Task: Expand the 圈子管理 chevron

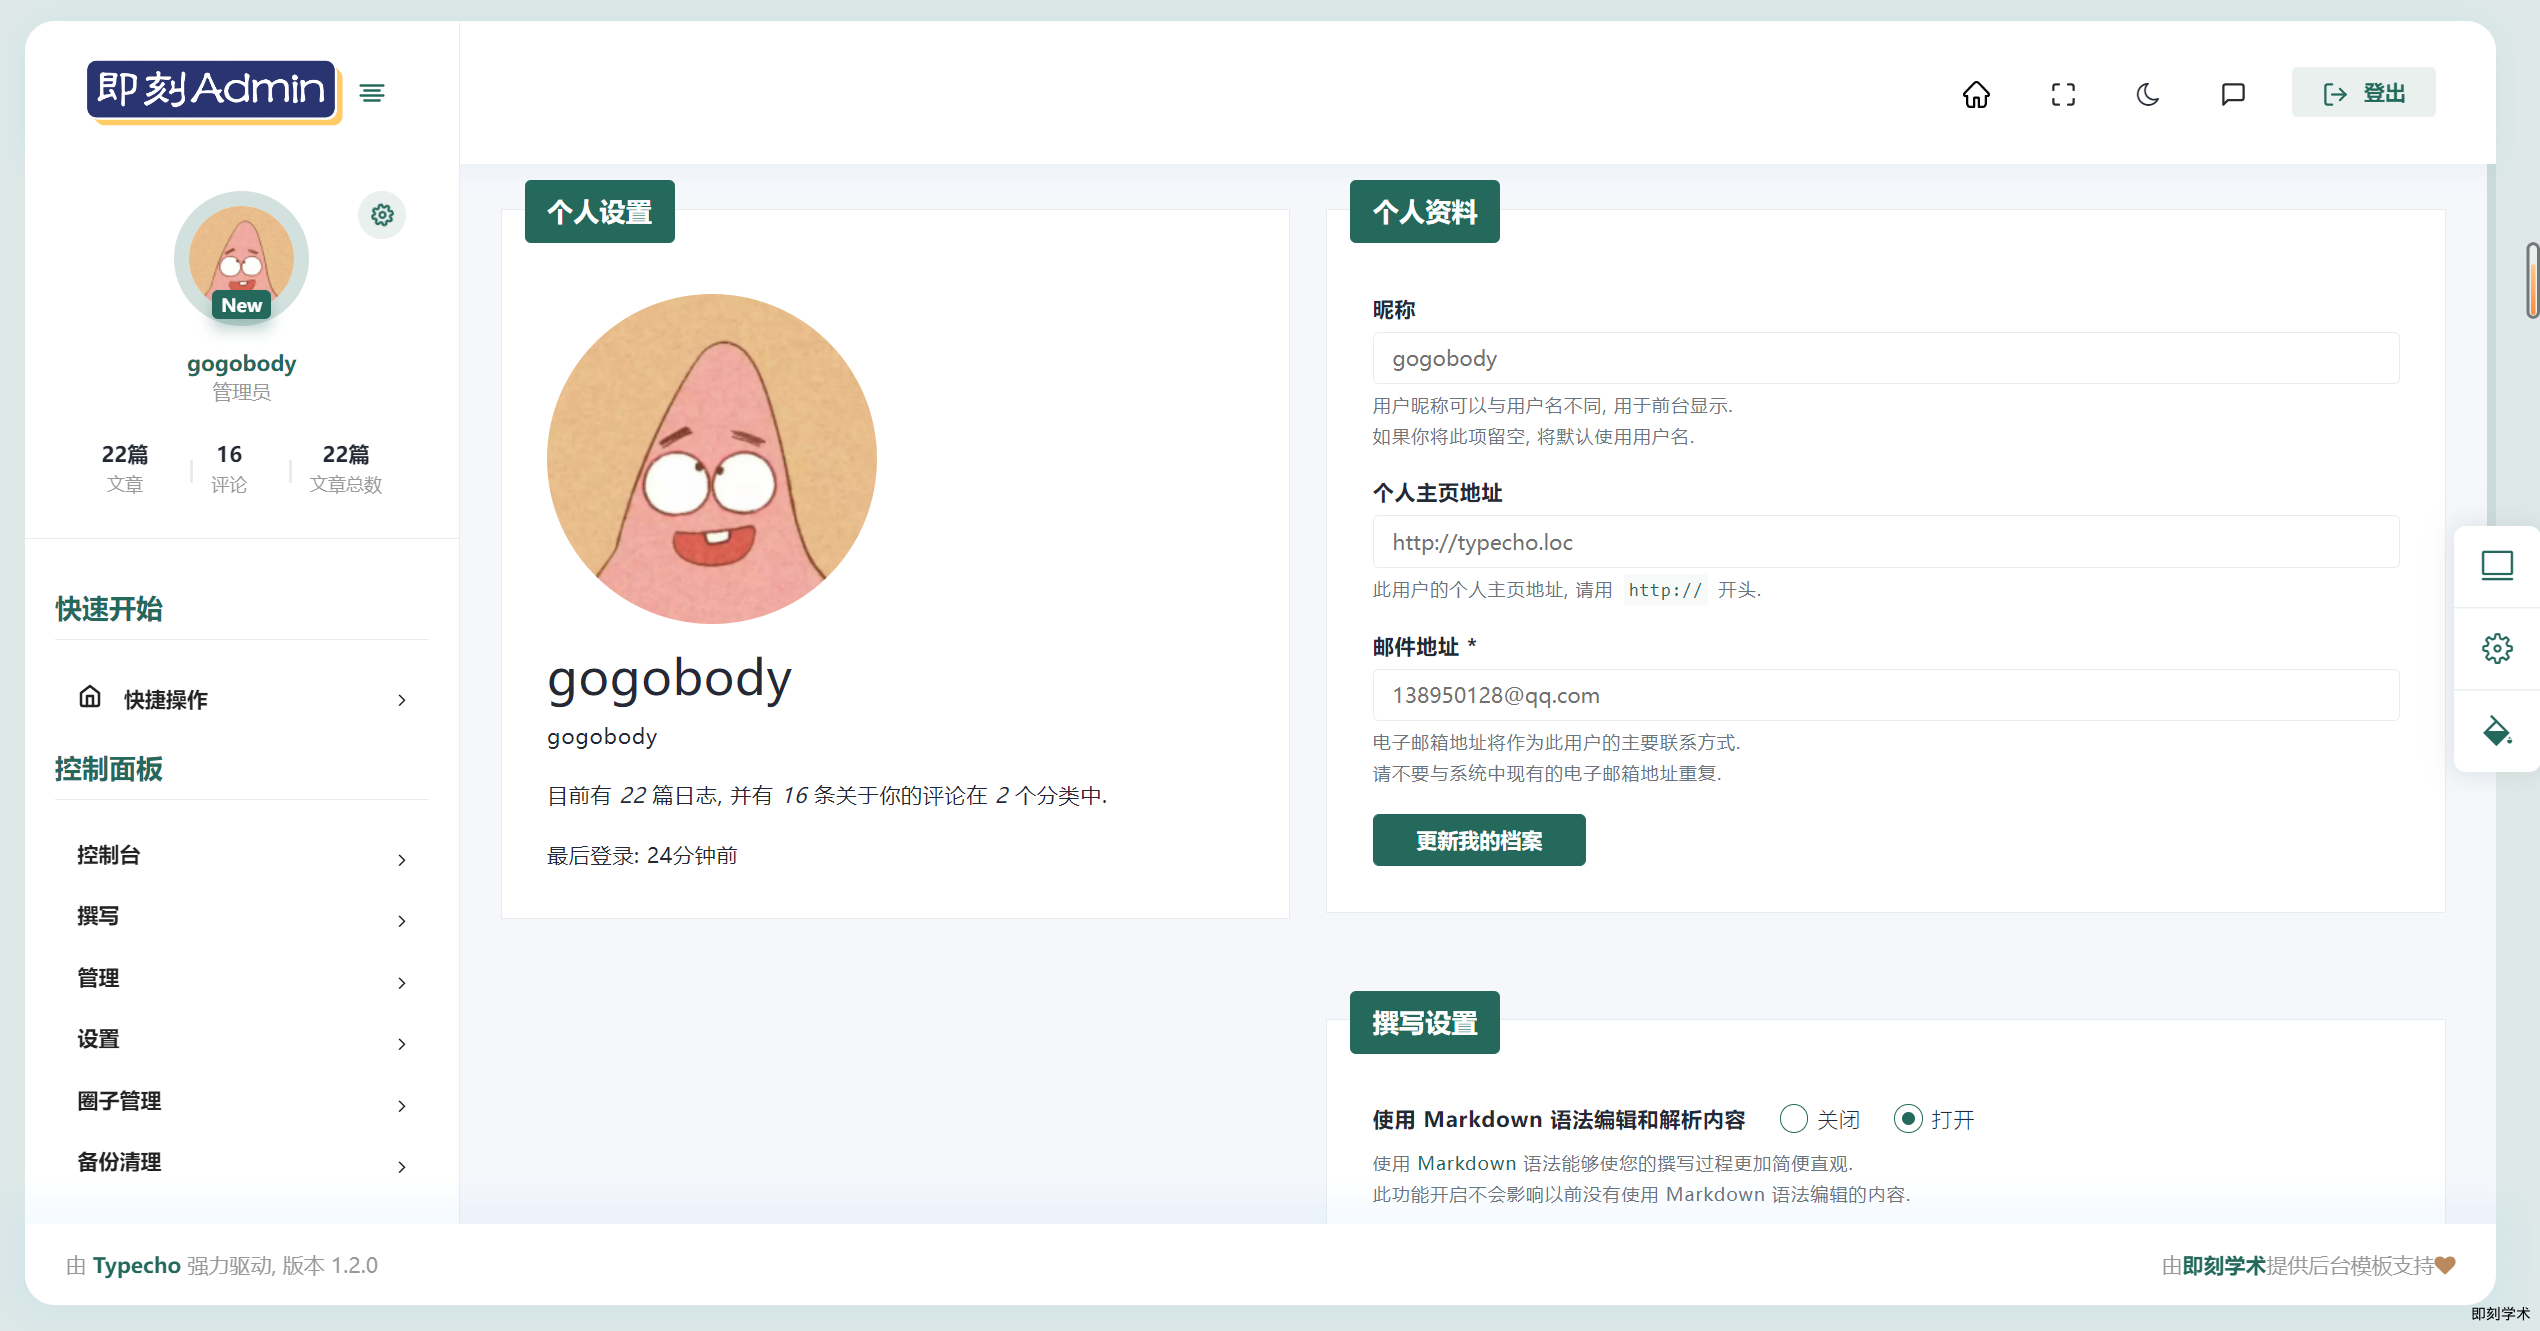Action: [x=402, y=1106]
